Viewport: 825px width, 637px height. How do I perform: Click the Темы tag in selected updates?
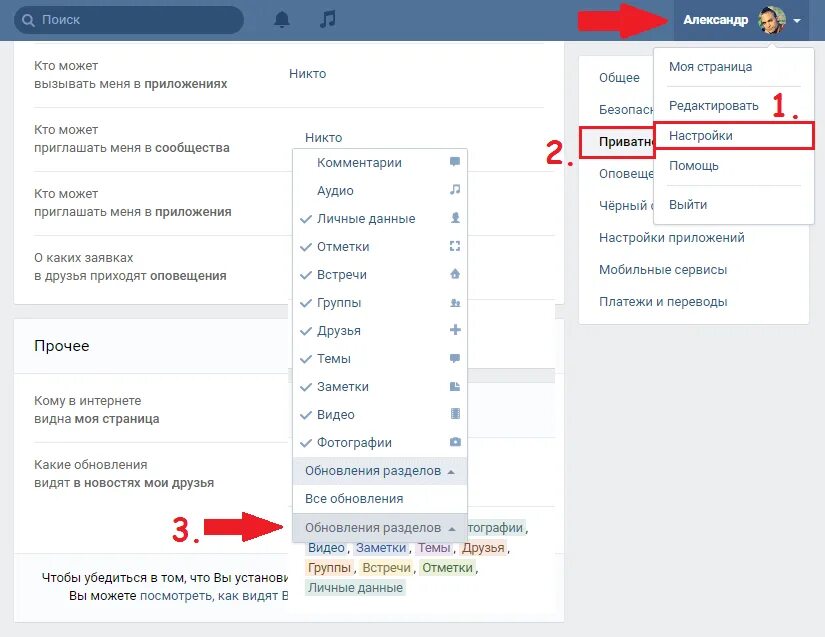coord(434,548)
